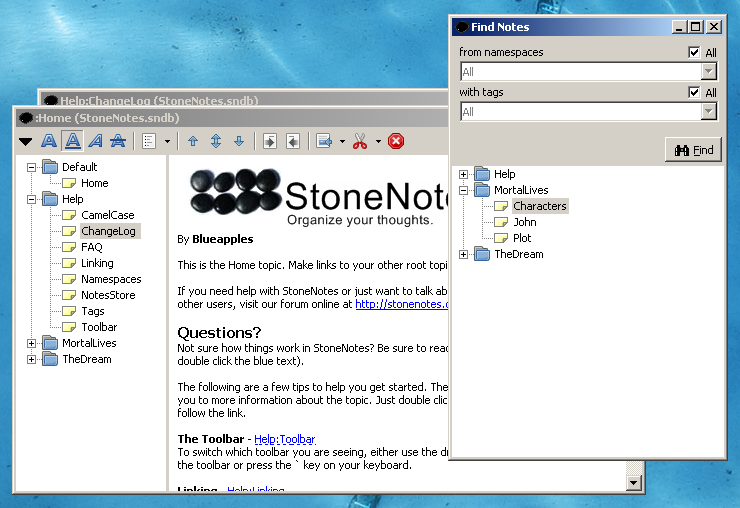Select the John note in results
Screen dimensions: 740x508
pyautogui.click(x=525, y=222)
